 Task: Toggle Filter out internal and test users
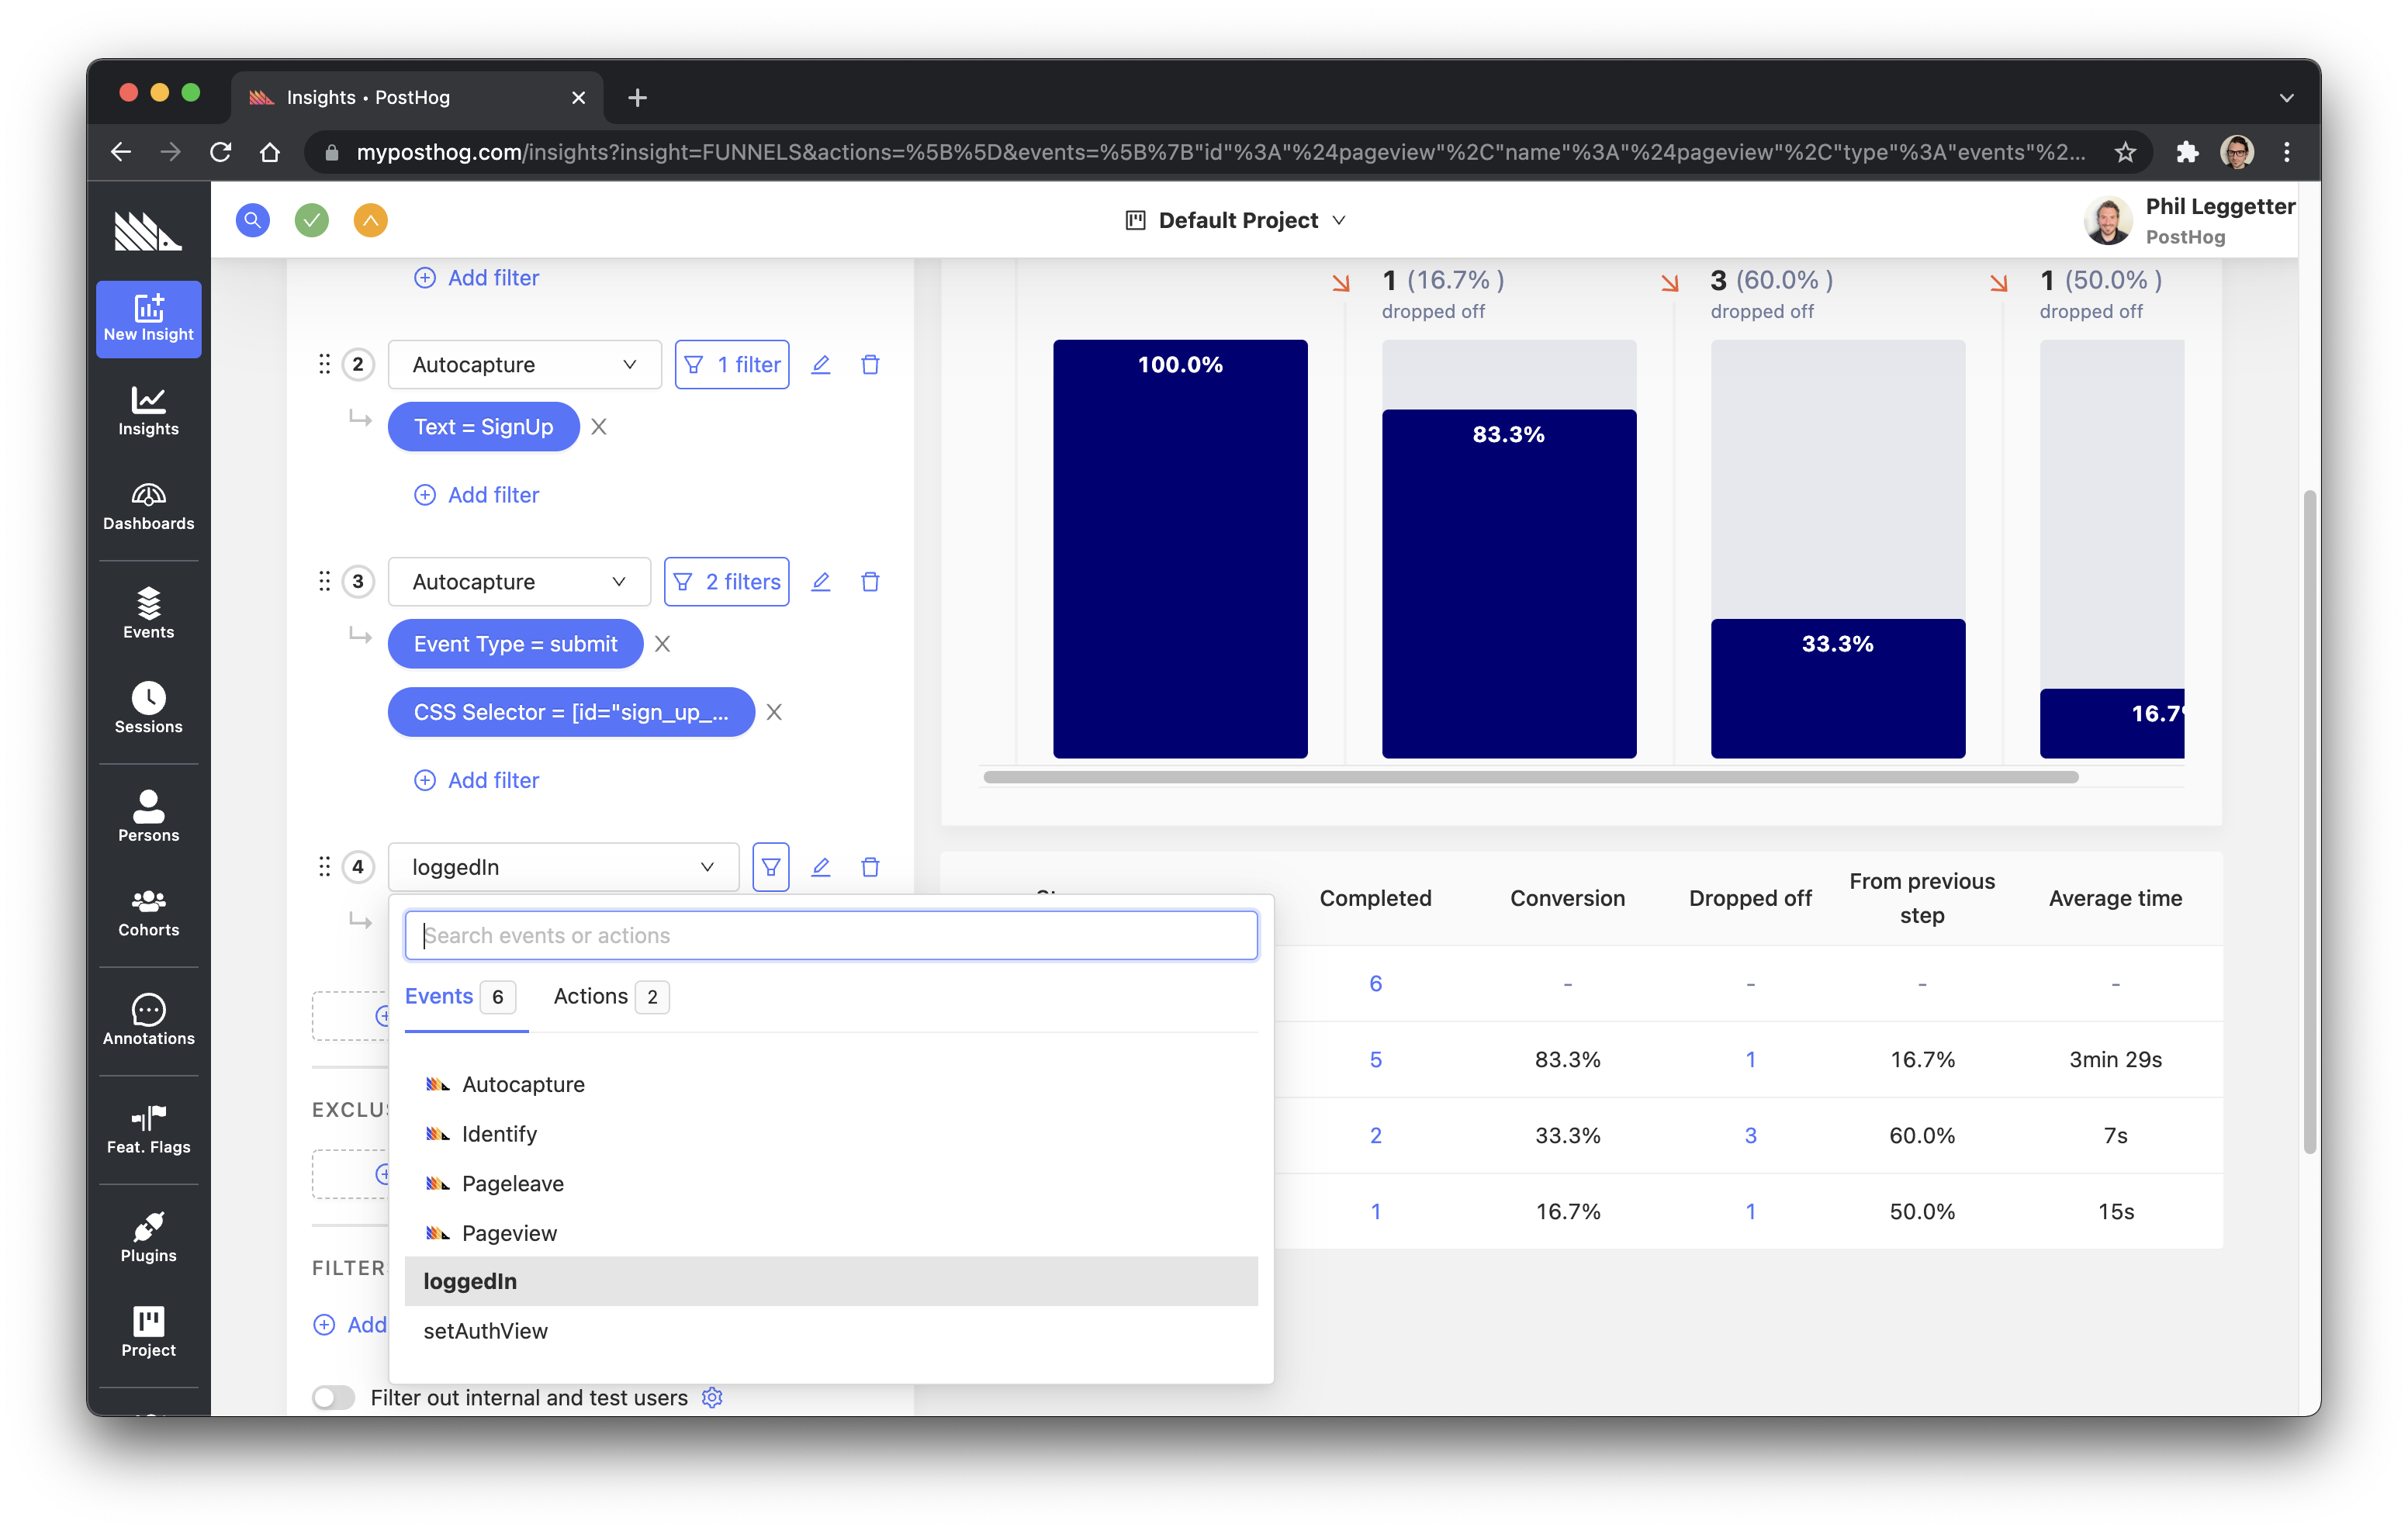click(332, 1398)
